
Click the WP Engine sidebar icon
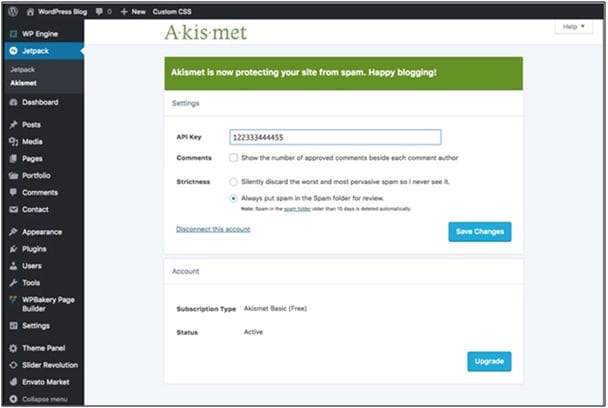(14, 34)
